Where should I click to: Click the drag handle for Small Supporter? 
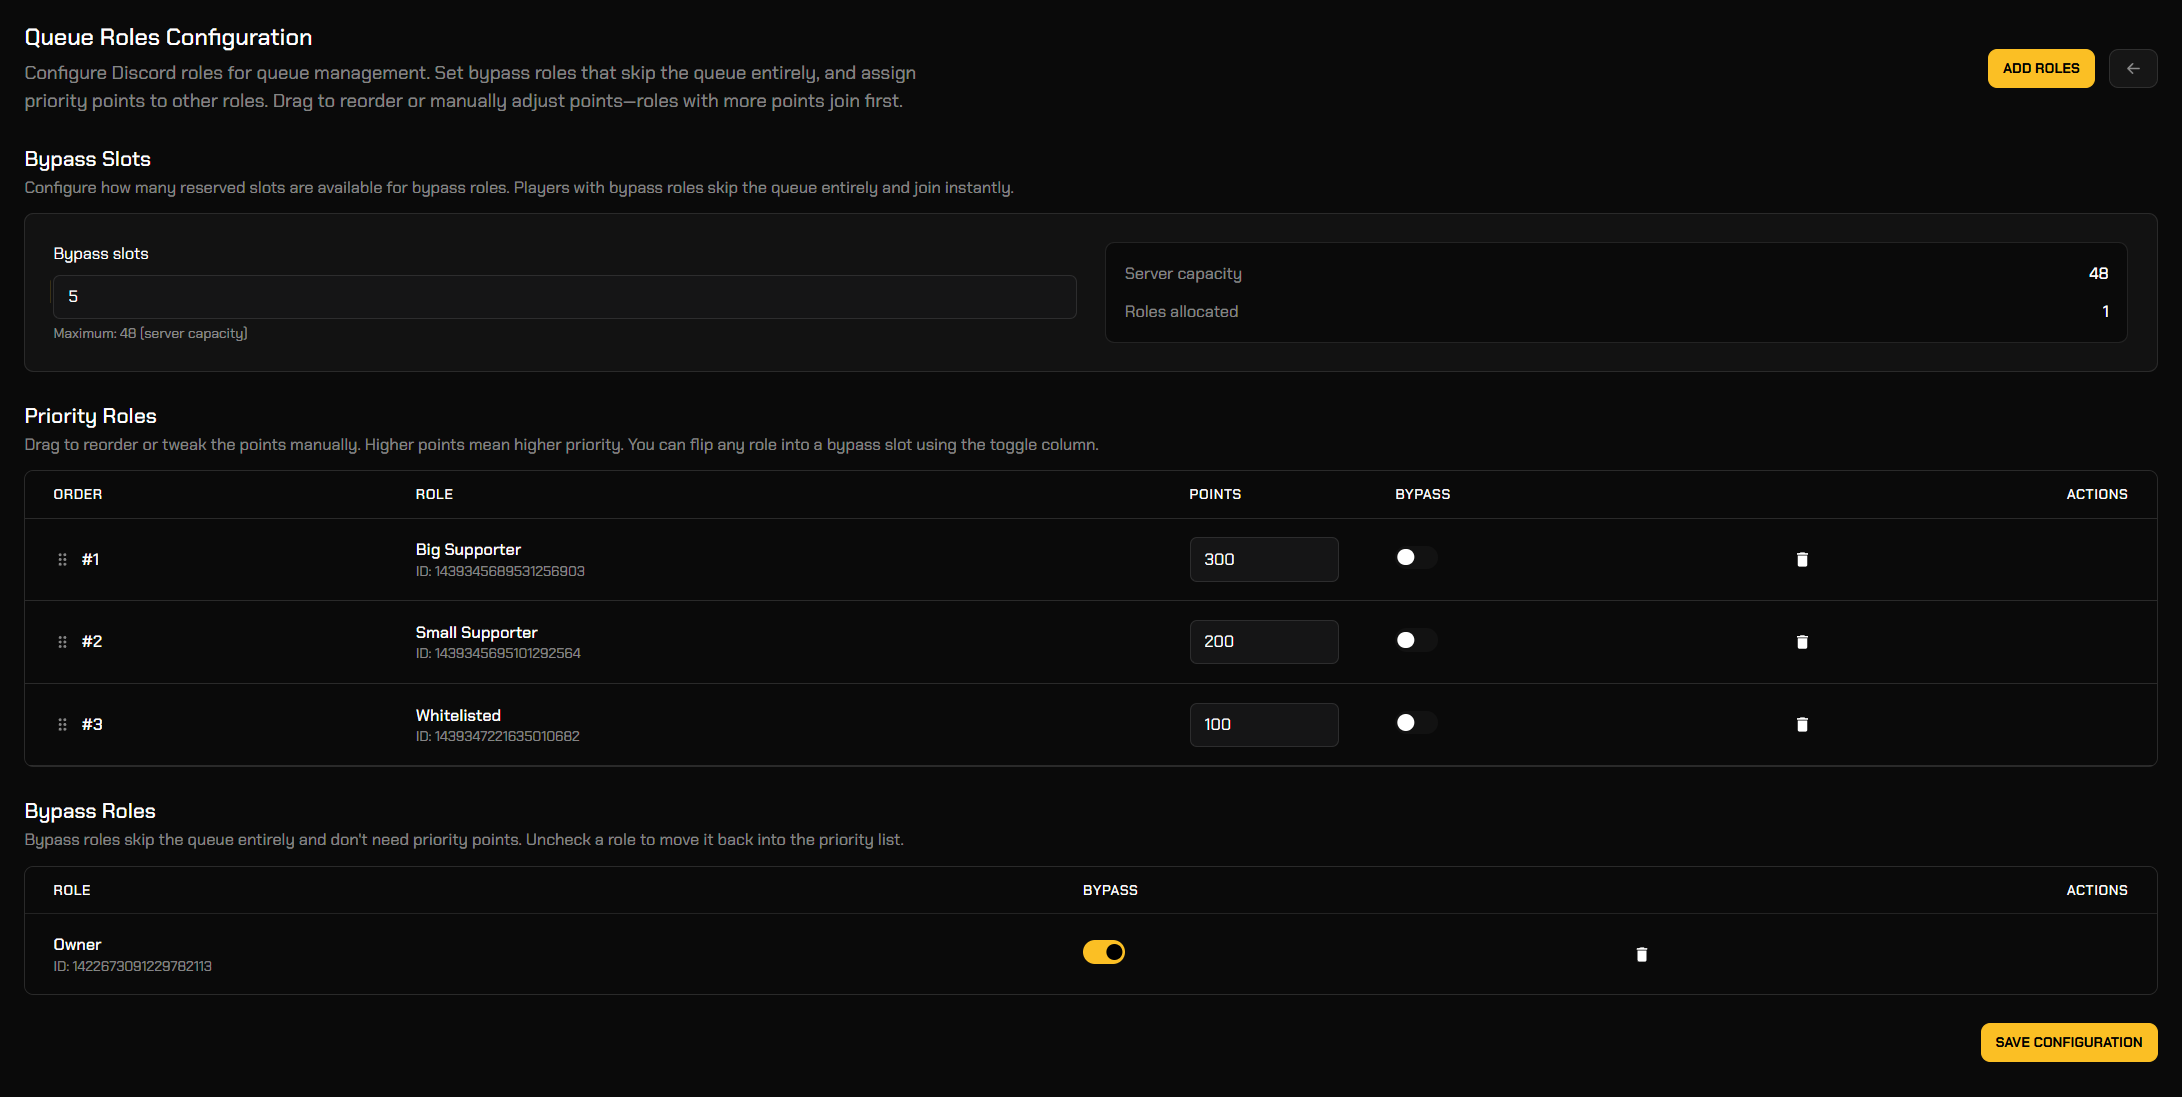pyautogui.click(x=62, y=641)
